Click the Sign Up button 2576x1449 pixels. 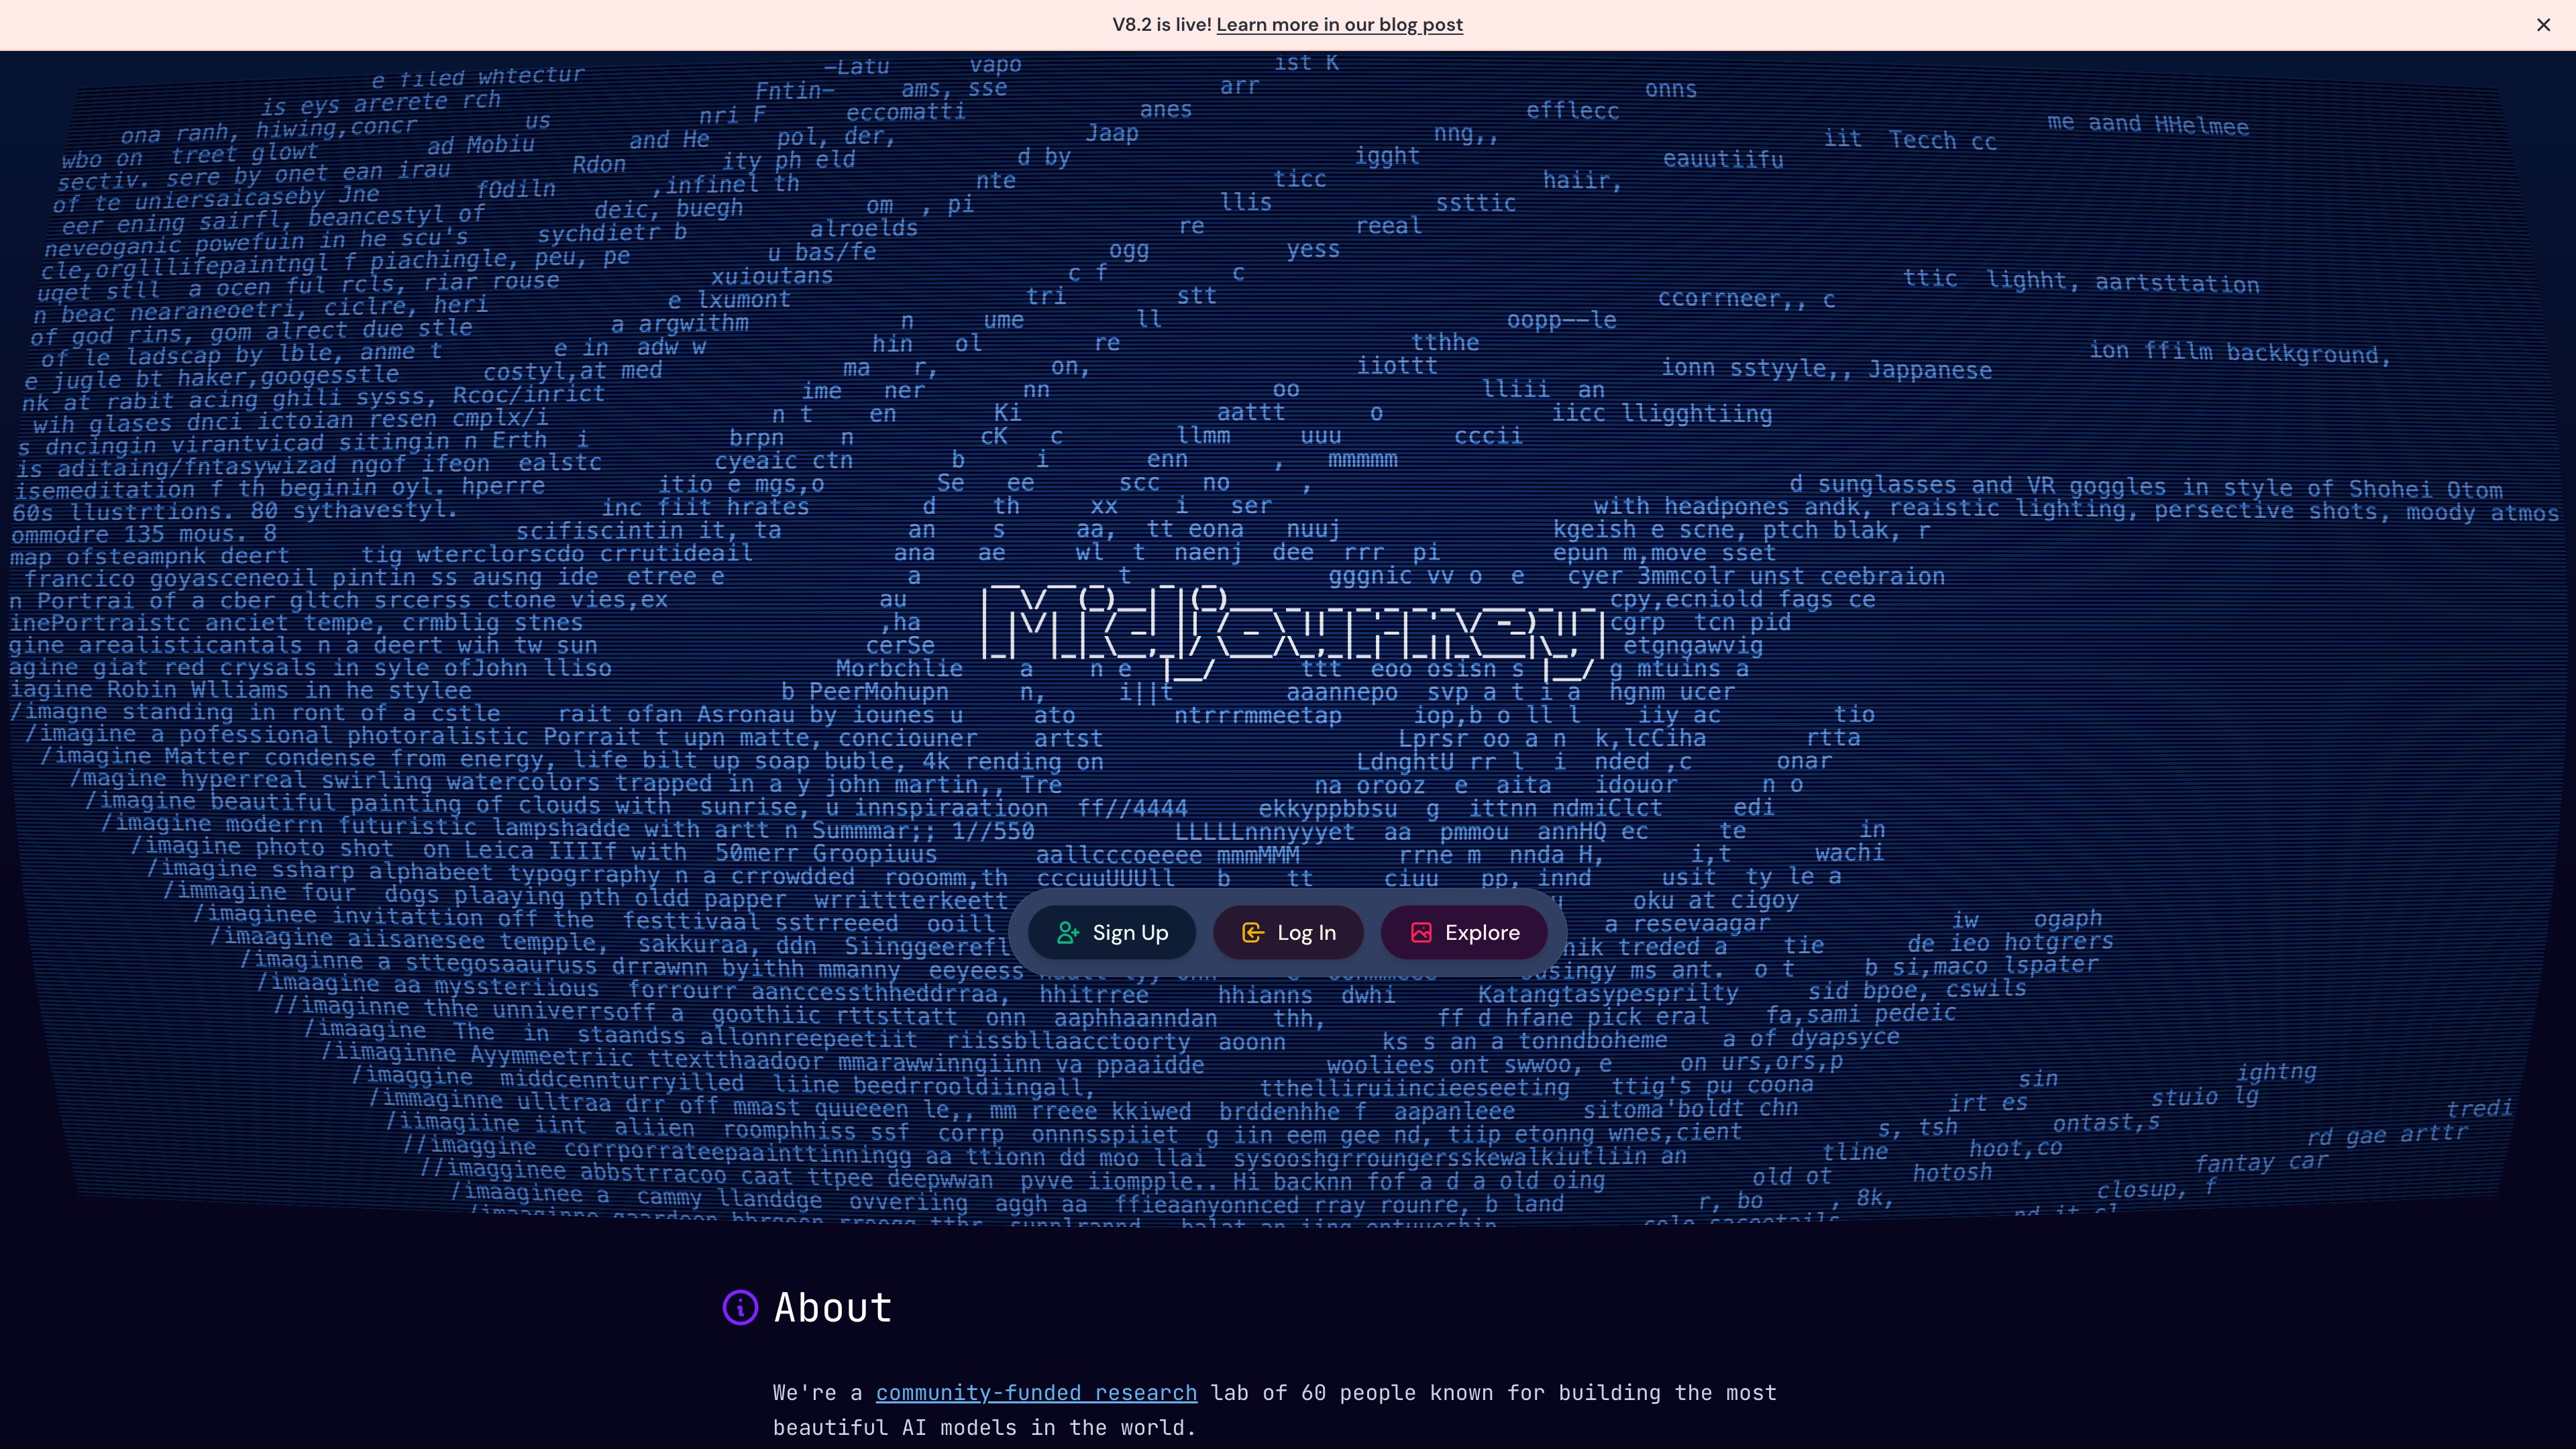pos(1112,933)
